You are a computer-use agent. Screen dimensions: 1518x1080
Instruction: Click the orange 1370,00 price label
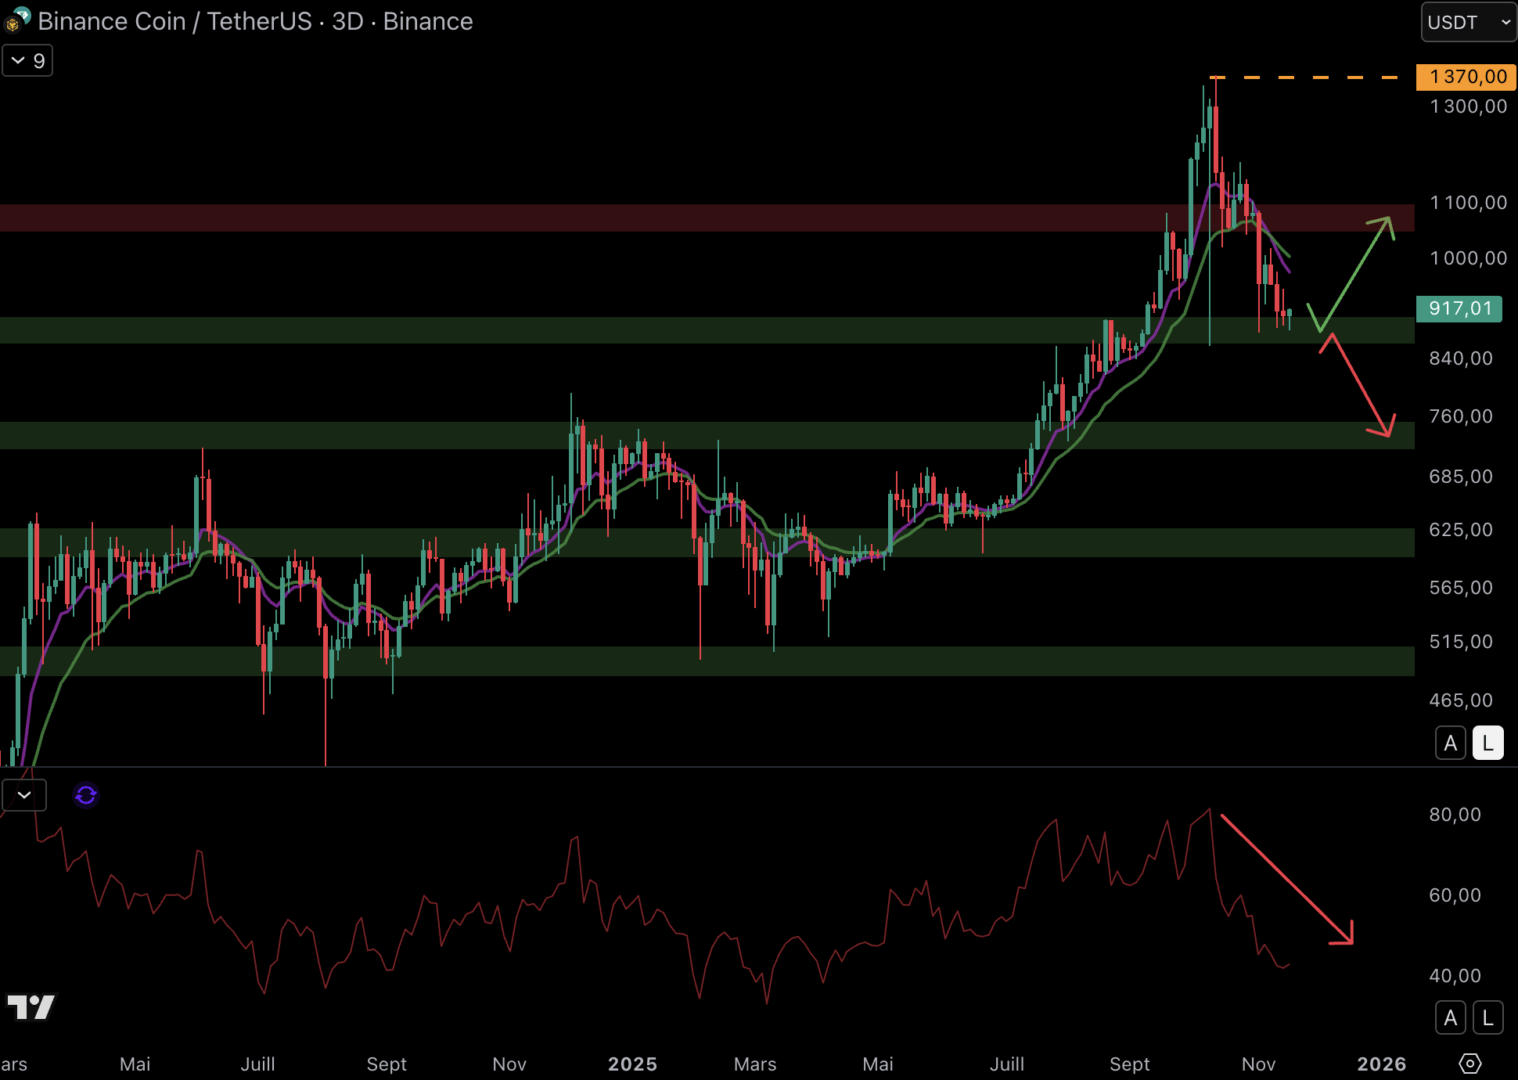pos(1466,77)
